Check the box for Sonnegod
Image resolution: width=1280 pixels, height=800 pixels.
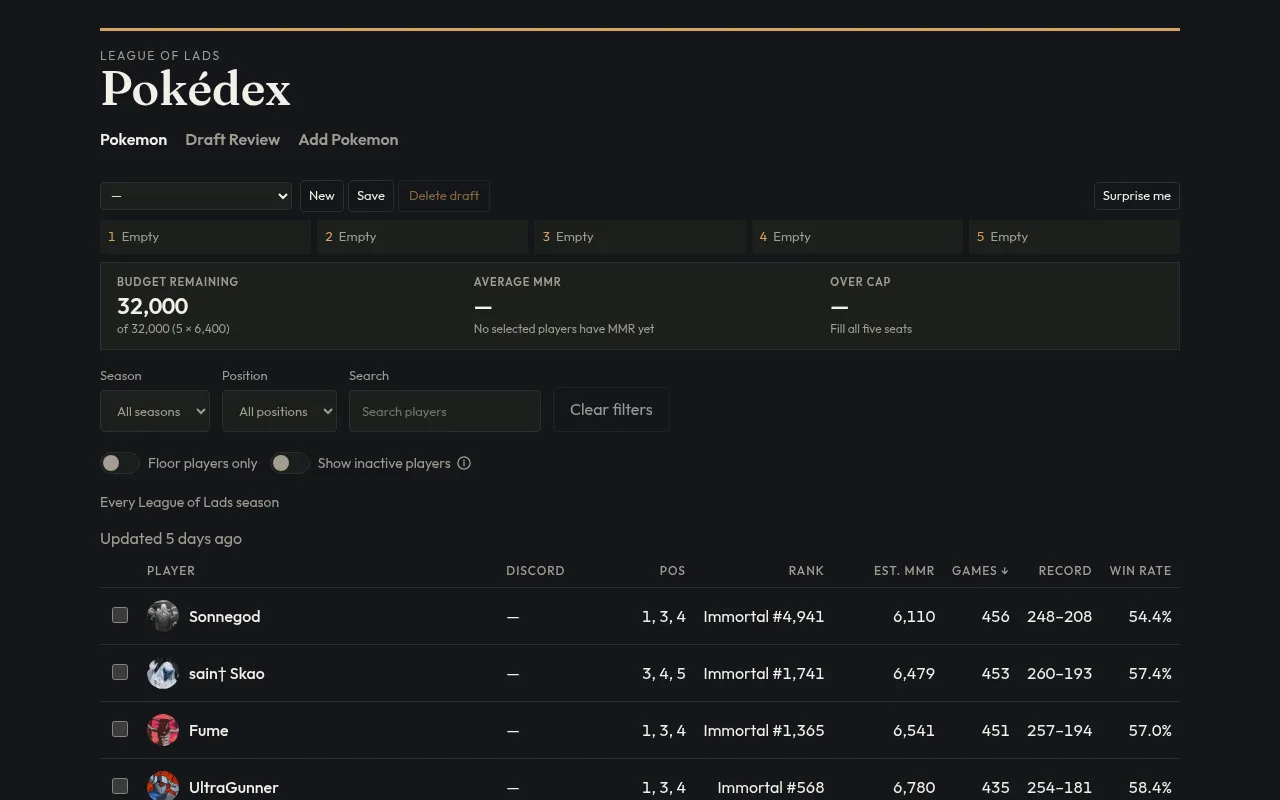(120, 615)
